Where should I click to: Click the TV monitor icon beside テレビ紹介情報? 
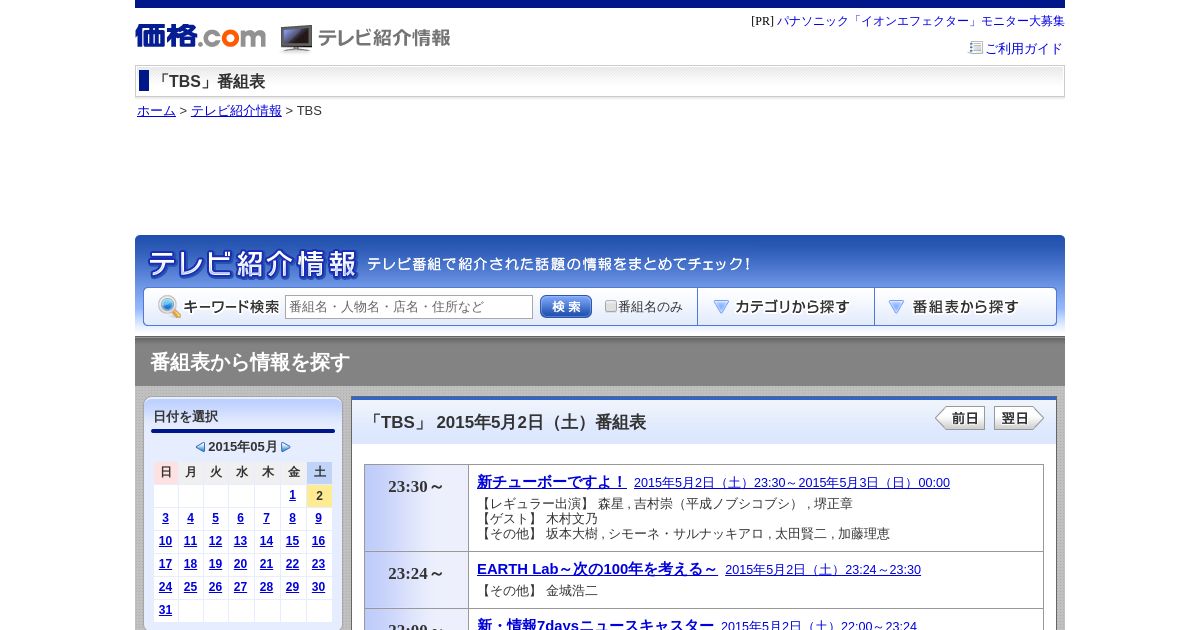pos(296,38)
